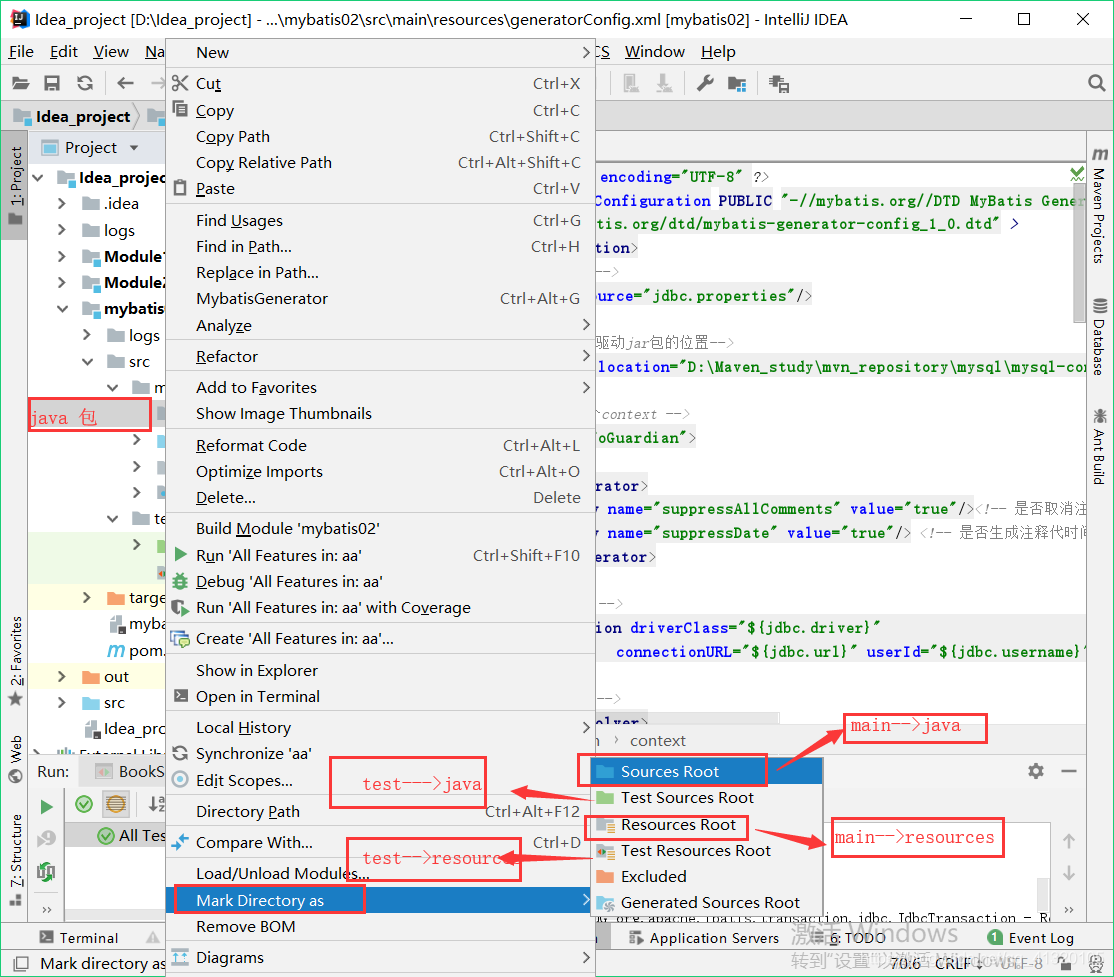Screen dimensions: 1114x977
Task: Sort test results alphabetically
Action: pyautogui.click(x=156, y=804)
